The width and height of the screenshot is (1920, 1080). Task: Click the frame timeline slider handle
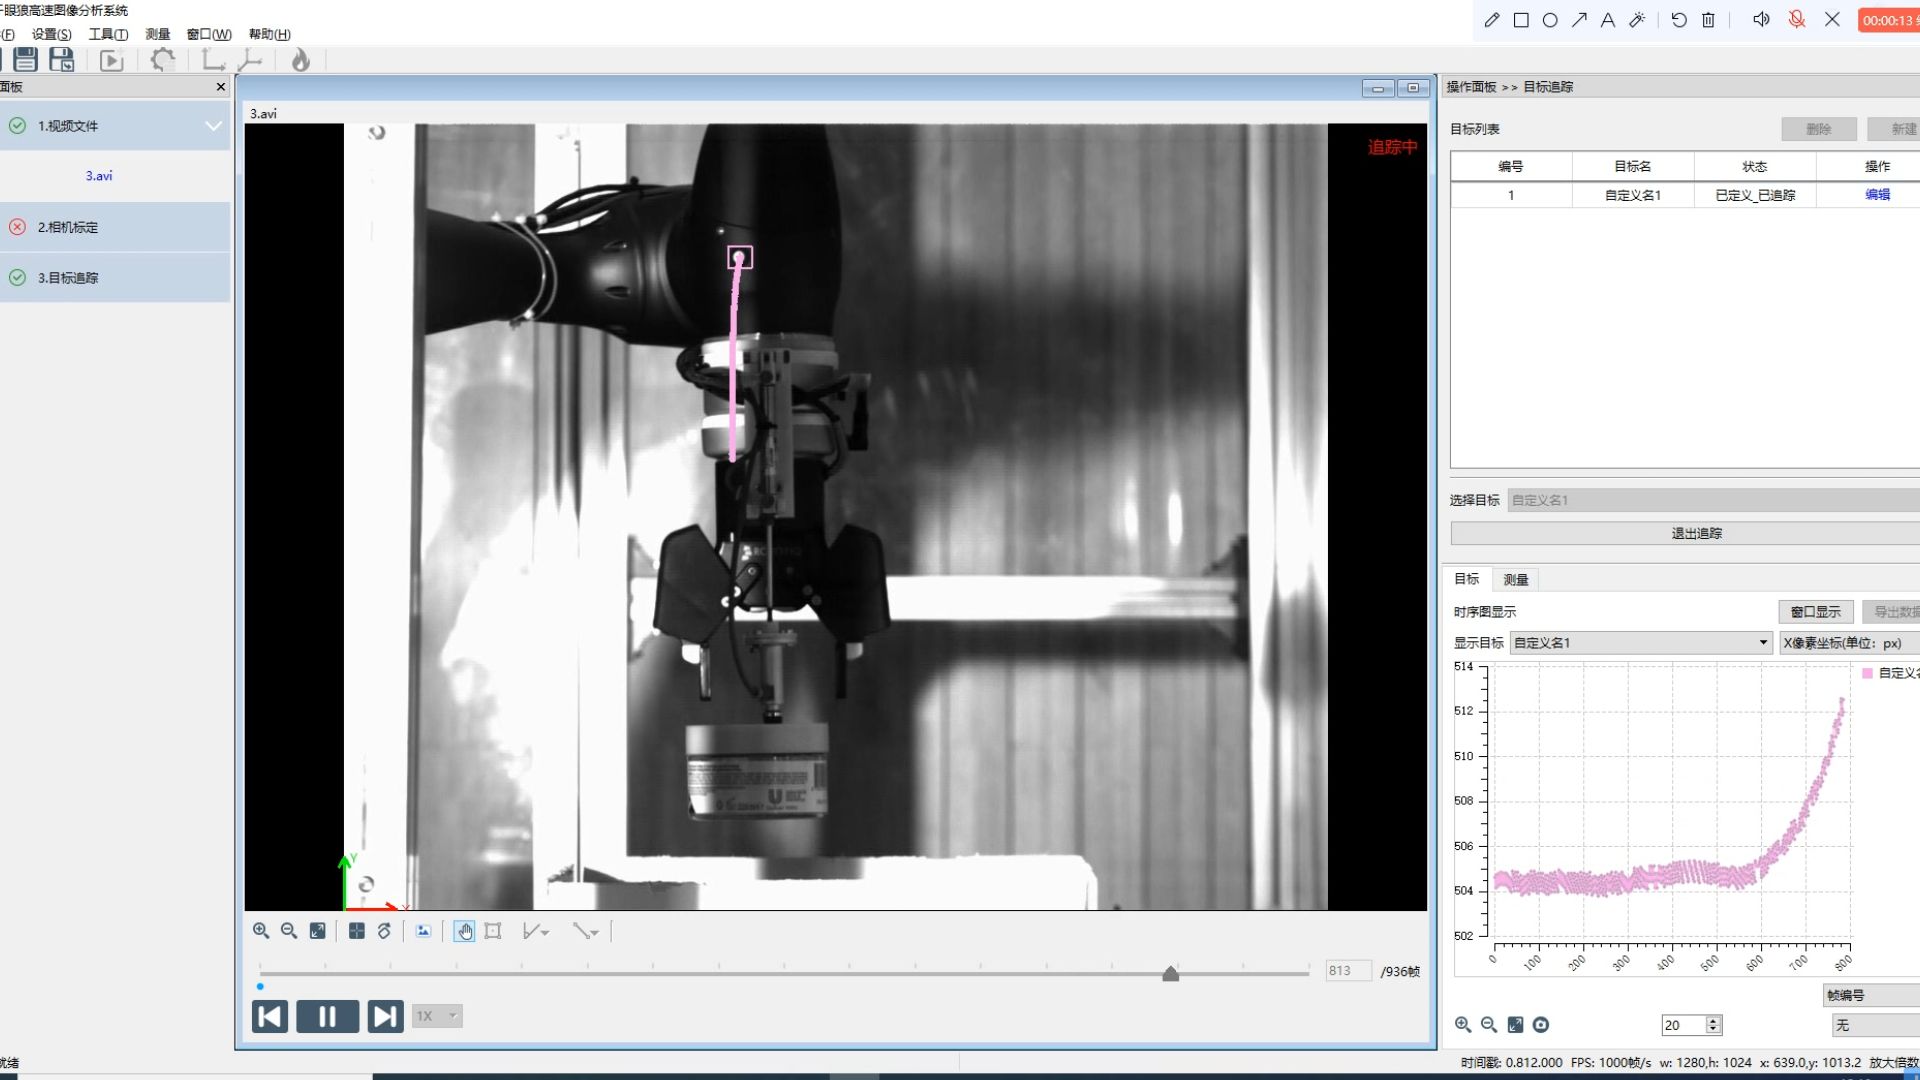[x=1170, y=973]
